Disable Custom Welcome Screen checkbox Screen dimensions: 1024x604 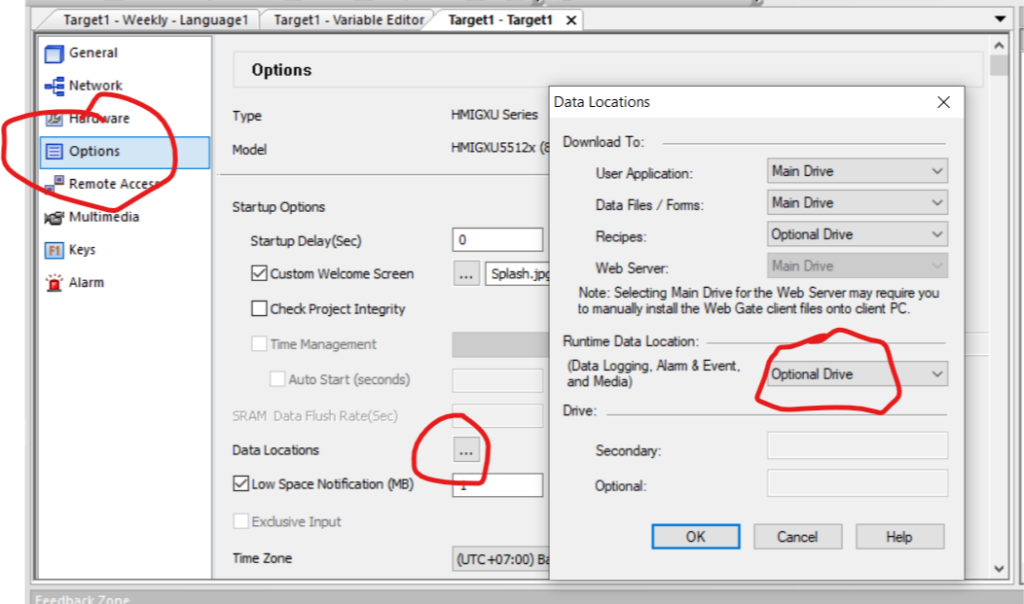259,274
